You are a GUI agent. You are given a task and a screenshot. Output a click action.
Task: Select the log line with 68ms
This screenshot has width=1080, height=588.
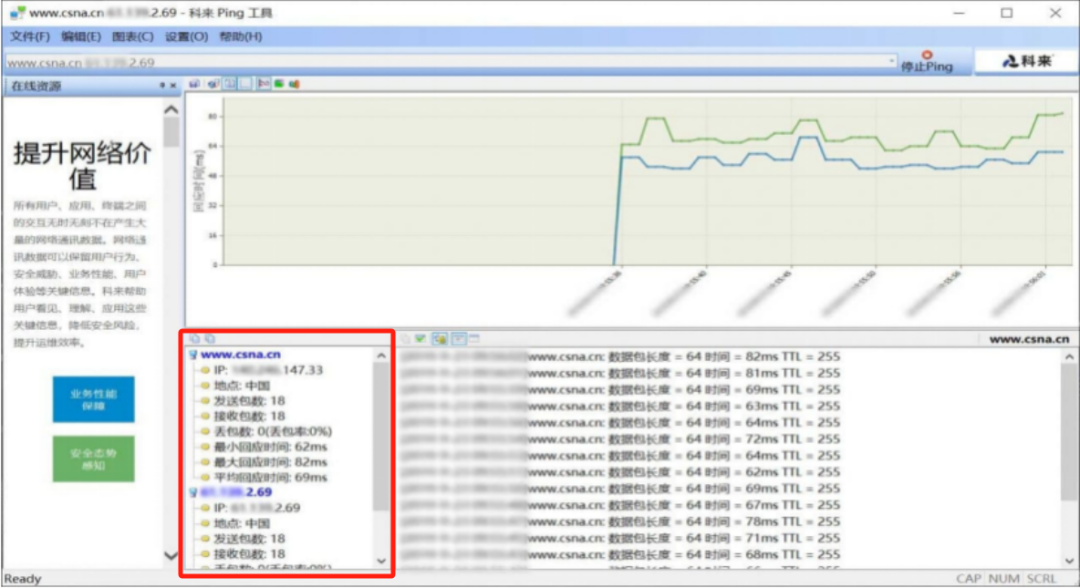620,555
